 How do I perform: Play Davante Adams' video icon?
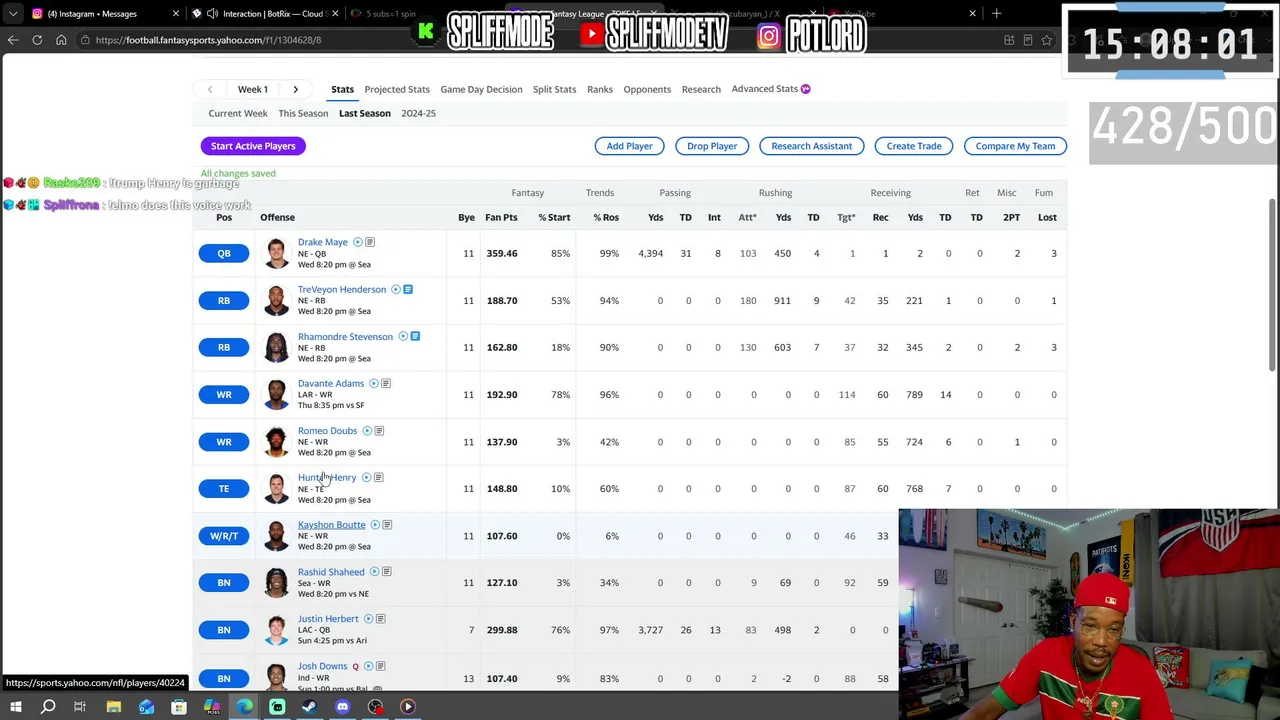(374, 383)
